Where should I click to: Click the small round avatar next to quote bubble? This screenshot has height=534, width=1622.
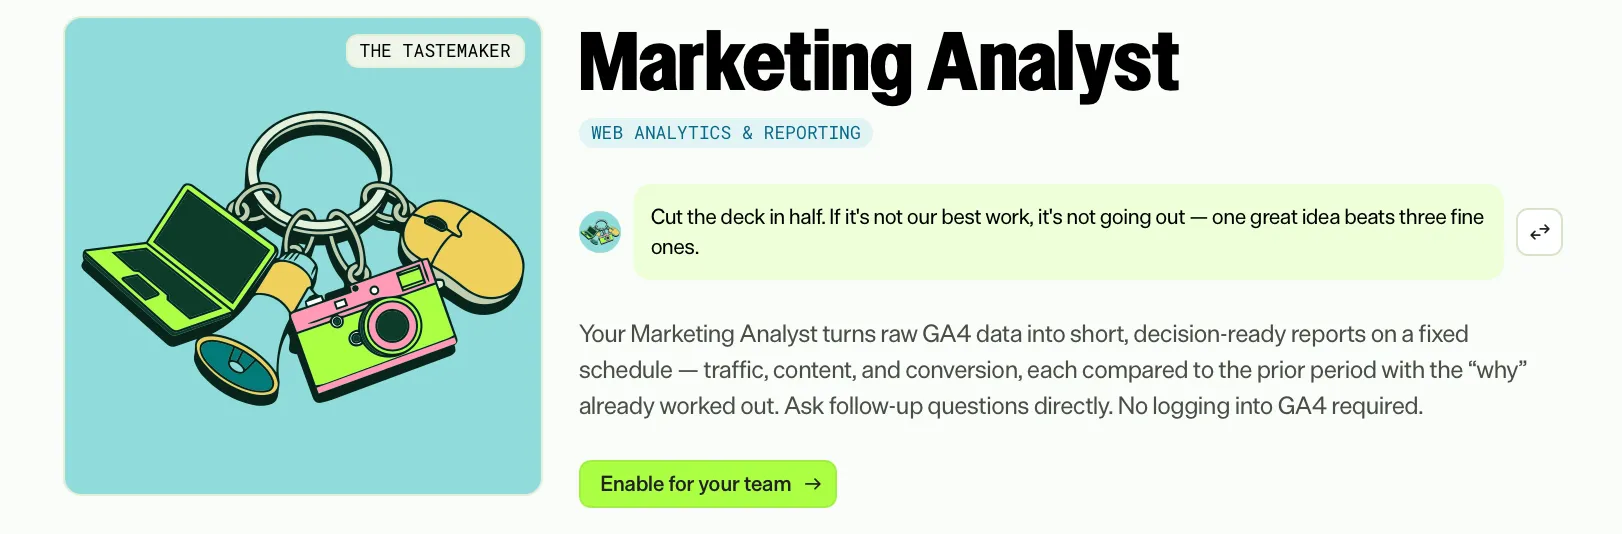point(600,232)
